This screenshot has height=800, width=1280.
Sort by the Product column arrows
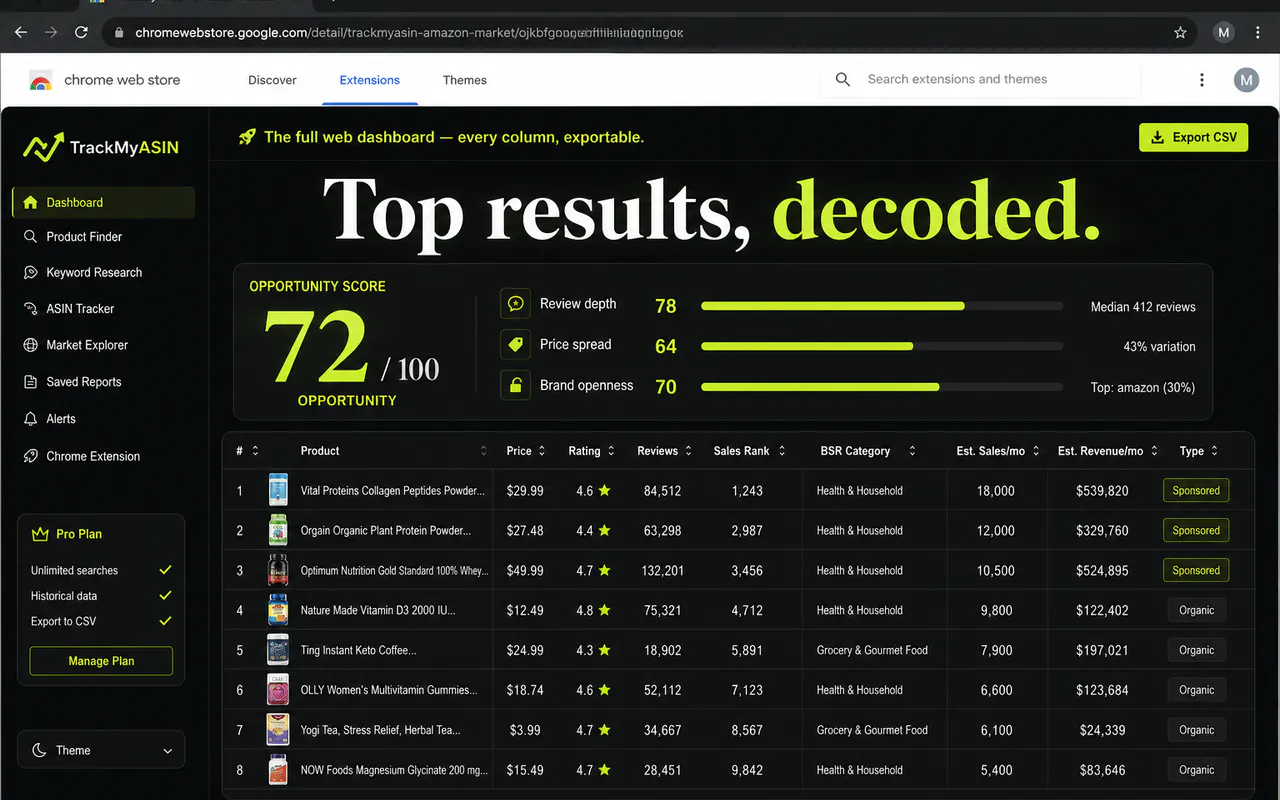[x=484, y=451]
